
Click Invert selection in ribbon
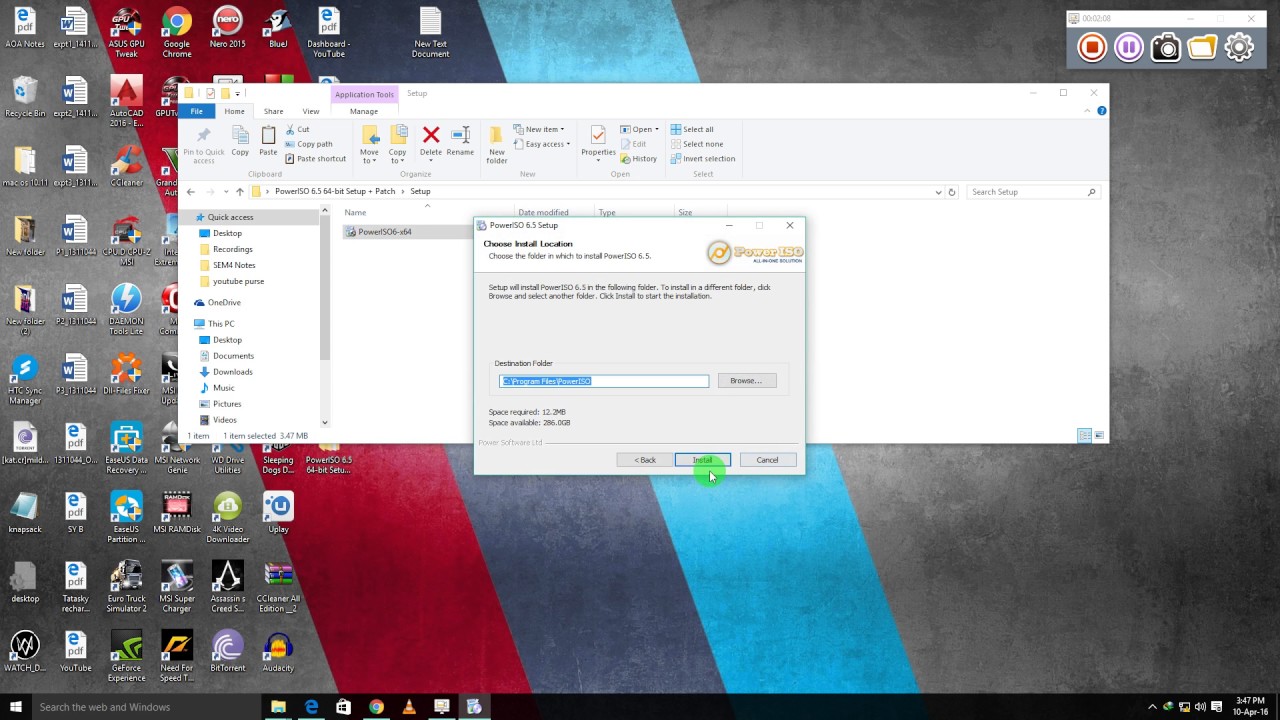click(x=703, y=159)
